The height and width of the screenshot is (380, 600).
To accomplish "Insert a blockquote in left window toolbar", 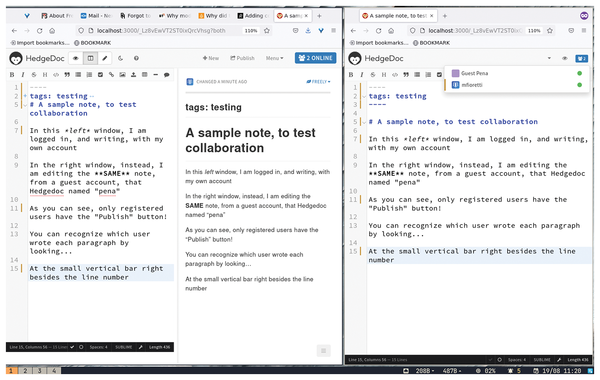I will coord(67,75).
